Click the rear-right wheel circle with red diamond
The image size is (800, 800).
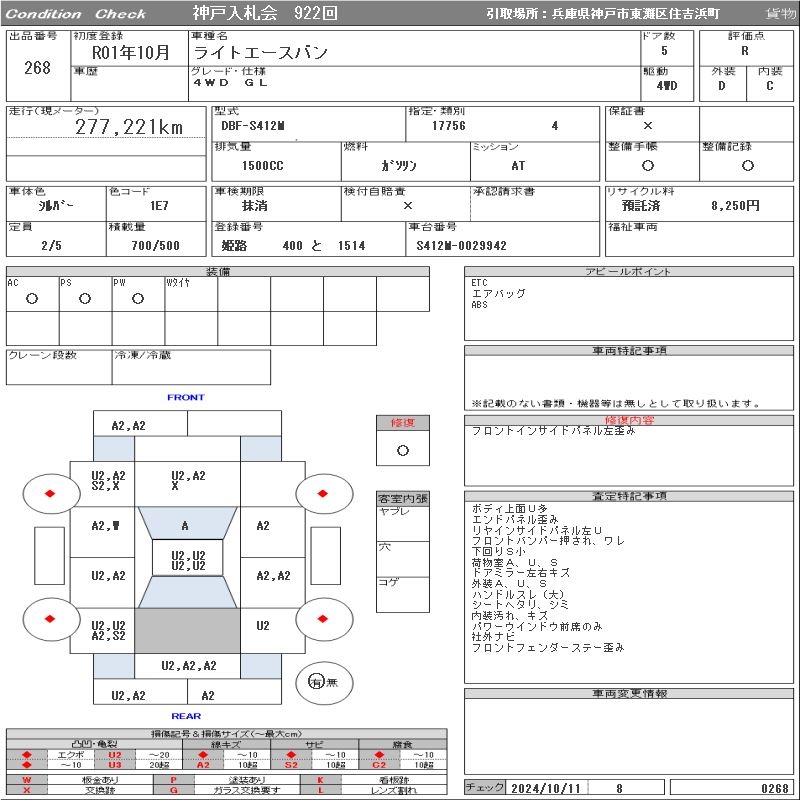pos(325,619)
